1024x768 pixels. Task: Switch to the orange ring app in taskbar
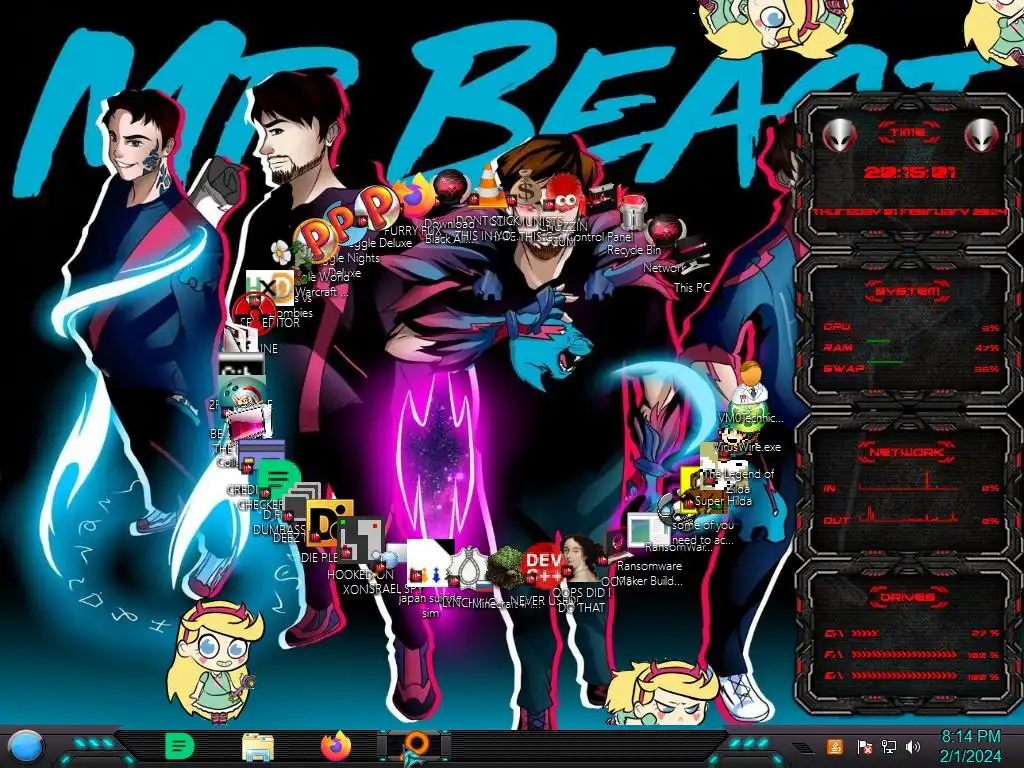[x=415, y=746]
